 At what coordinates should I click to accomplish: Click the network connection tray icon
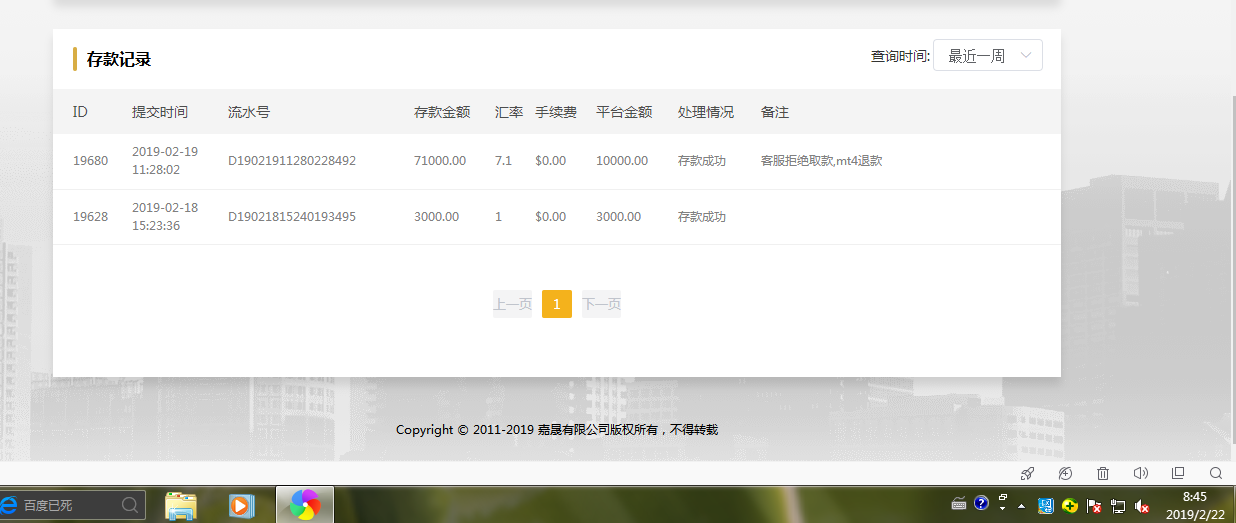[1118, 506]
